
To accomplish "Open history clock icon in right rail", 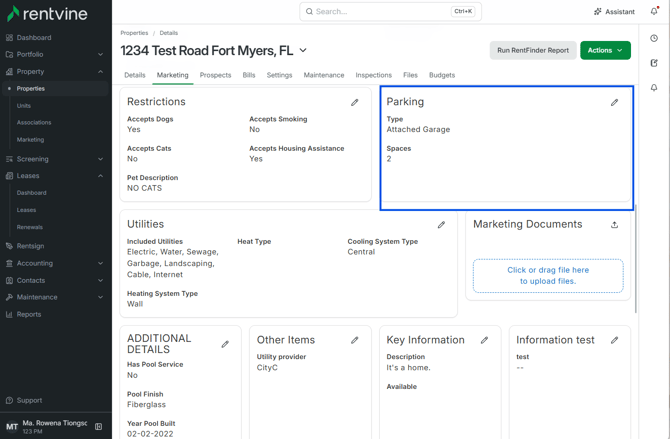I will (x=654, y=38).
